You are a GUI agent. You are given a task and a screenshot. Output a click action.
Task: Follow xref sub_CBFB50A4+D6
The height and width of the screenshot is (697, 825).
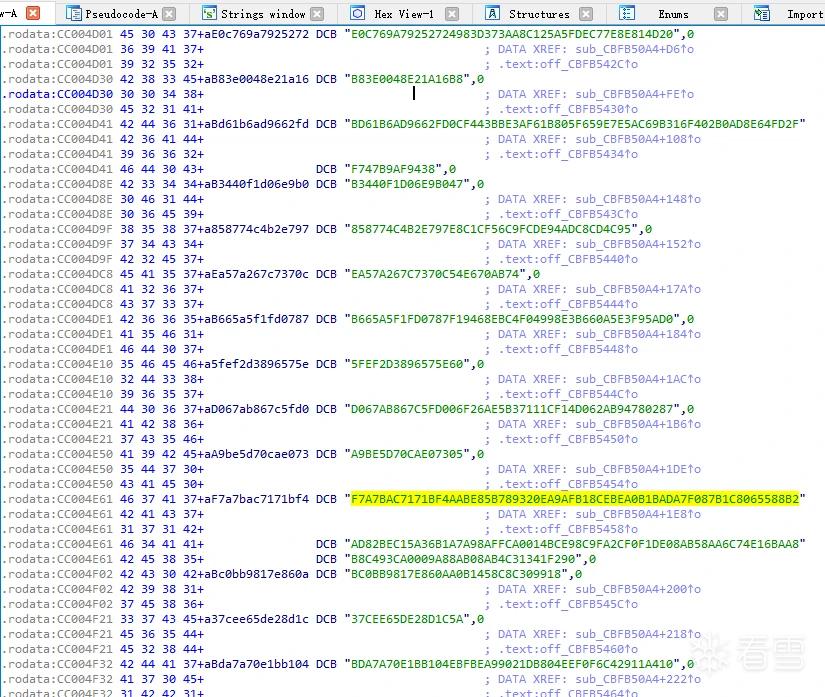point(635,49)
